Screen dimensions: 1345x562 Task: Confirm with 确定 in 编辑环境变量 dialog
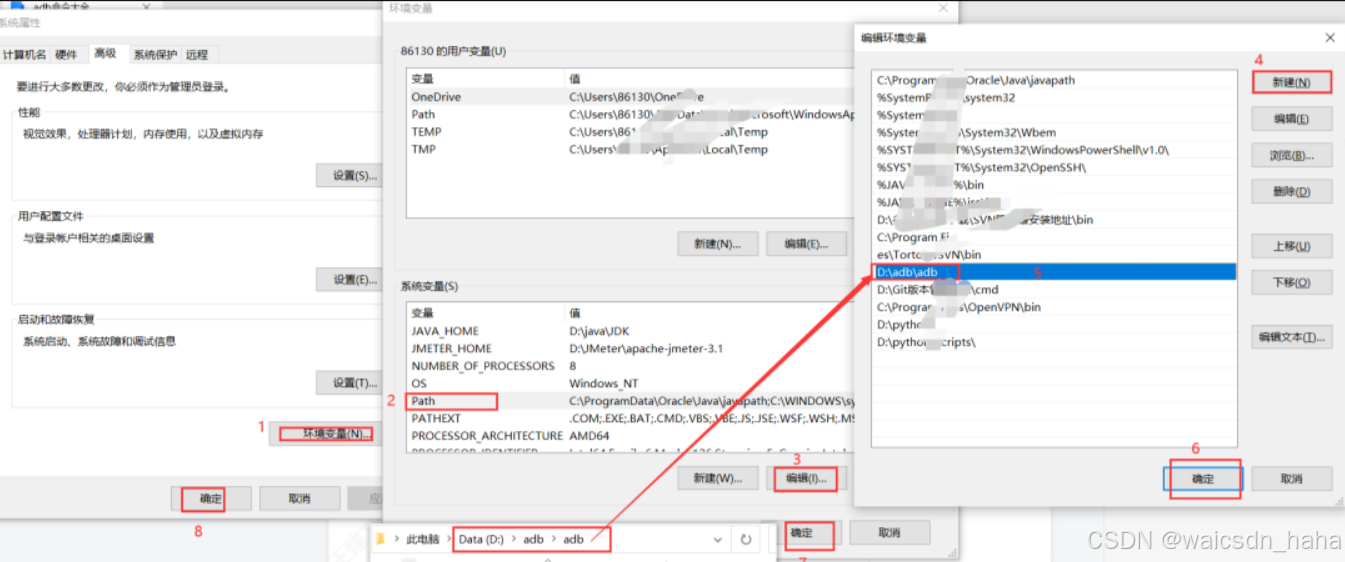(1203, 479)
